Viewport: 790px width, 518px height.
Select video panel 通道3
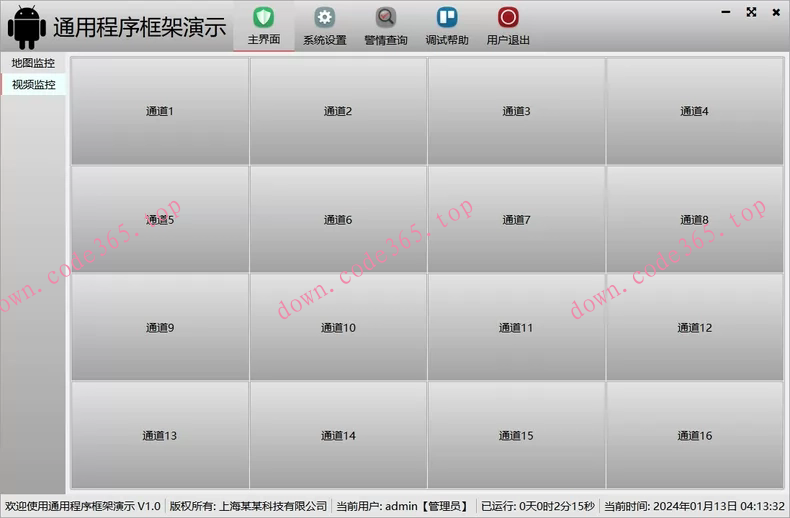516,111
